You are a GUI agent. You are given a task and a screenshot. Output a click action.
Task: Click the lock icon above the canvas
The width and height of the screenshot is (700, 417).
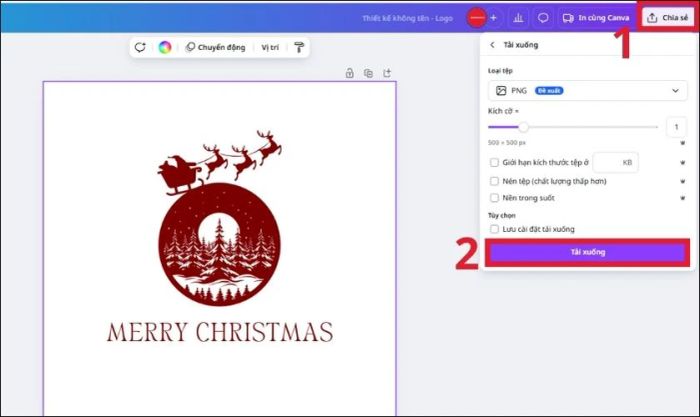coord(349,73)
